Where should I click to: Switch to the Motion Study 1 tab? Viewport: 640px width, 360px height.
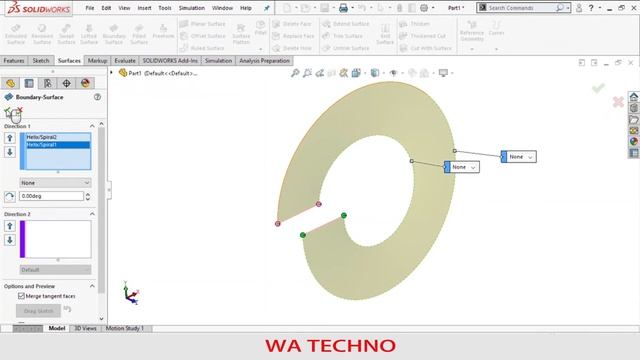click(124, 328)
